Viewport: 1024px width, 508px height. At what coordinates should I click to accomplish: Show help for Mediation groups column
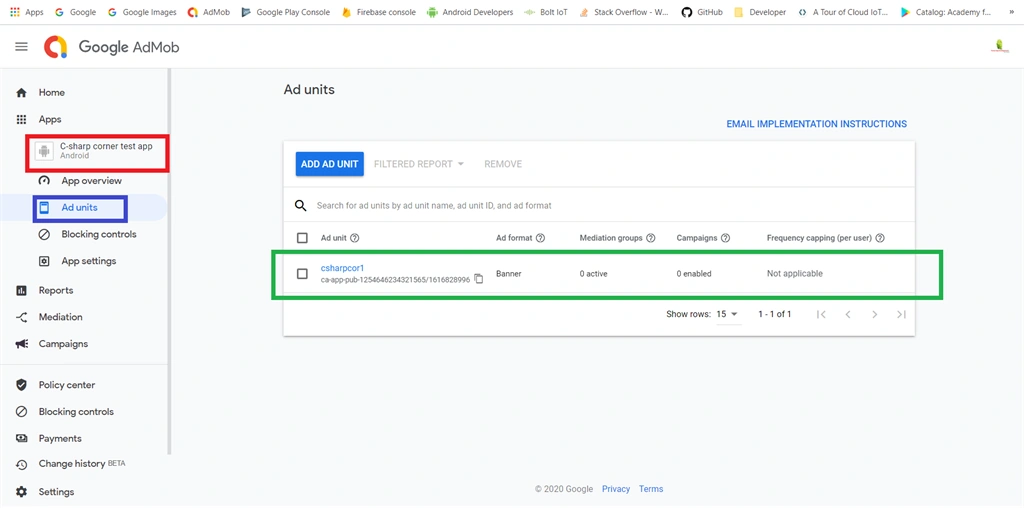650,238
